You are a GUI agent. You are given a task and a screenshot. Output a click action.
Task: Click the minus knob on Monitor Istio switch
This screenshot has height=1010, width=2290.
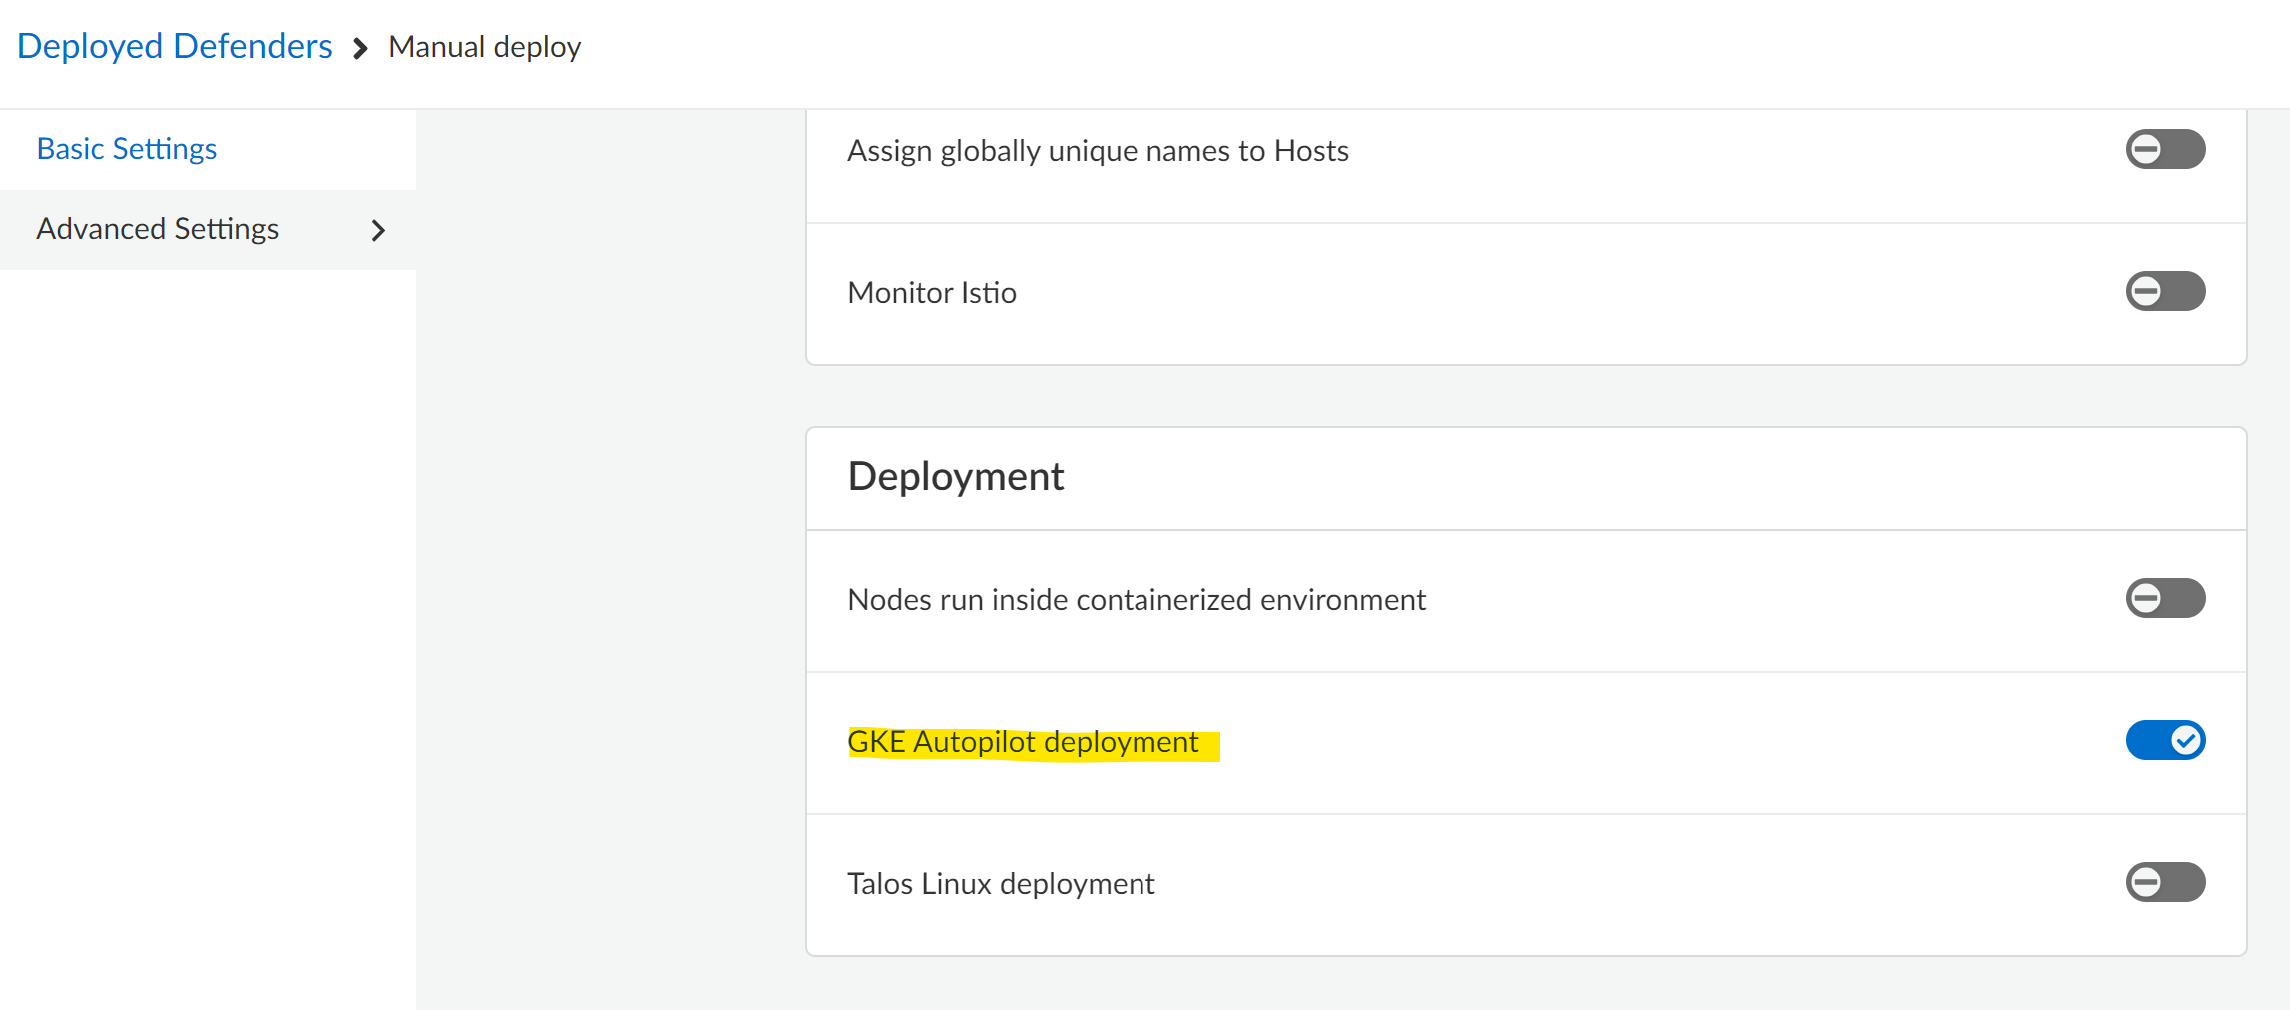pyautogui.click(x=2145, y=292)
